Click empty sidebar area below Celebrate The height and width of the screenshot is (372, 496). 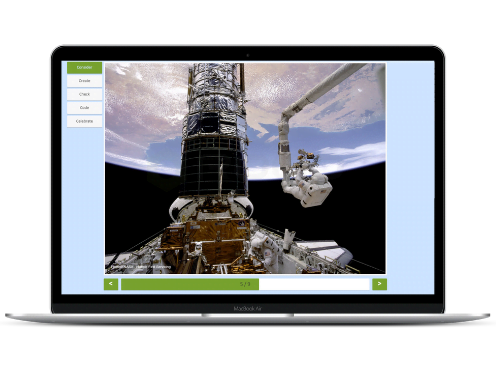[x=83, y=210]
